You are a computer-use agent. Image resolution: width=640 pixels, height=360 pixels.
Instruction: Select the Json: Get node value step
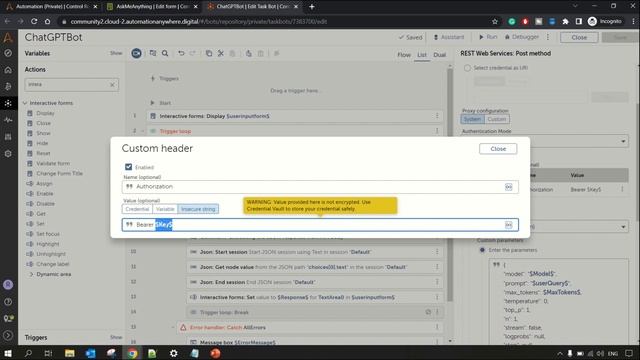coord(315,267)
